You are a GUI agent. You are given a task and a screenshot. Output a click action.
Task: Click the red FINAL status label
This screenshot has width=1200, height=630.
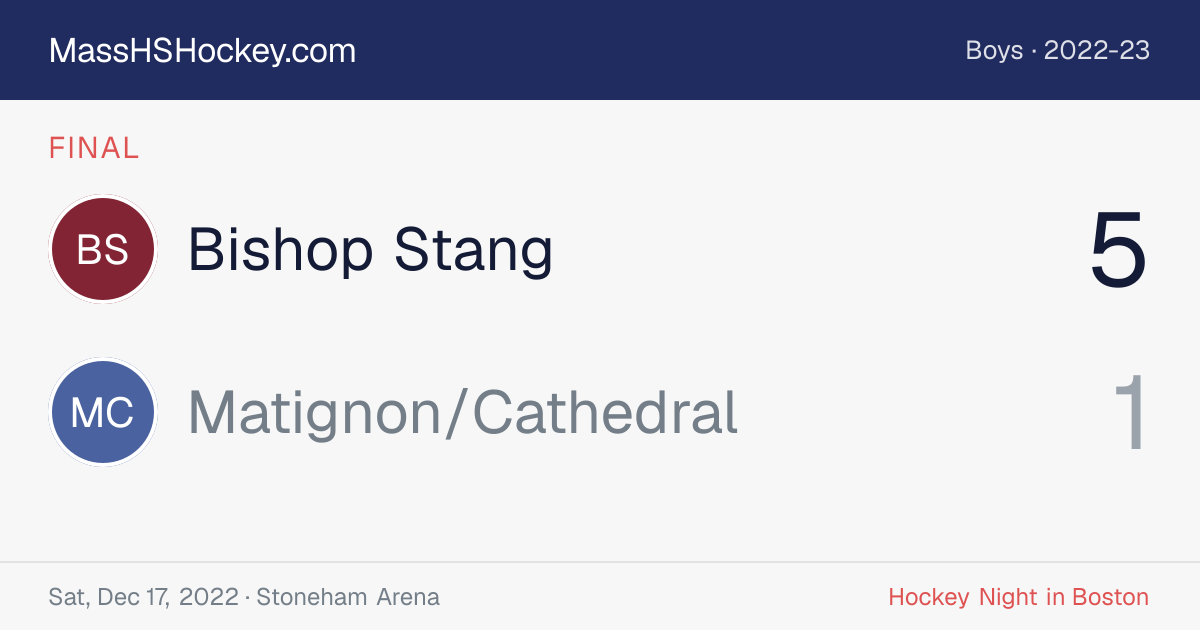point(94,148)
